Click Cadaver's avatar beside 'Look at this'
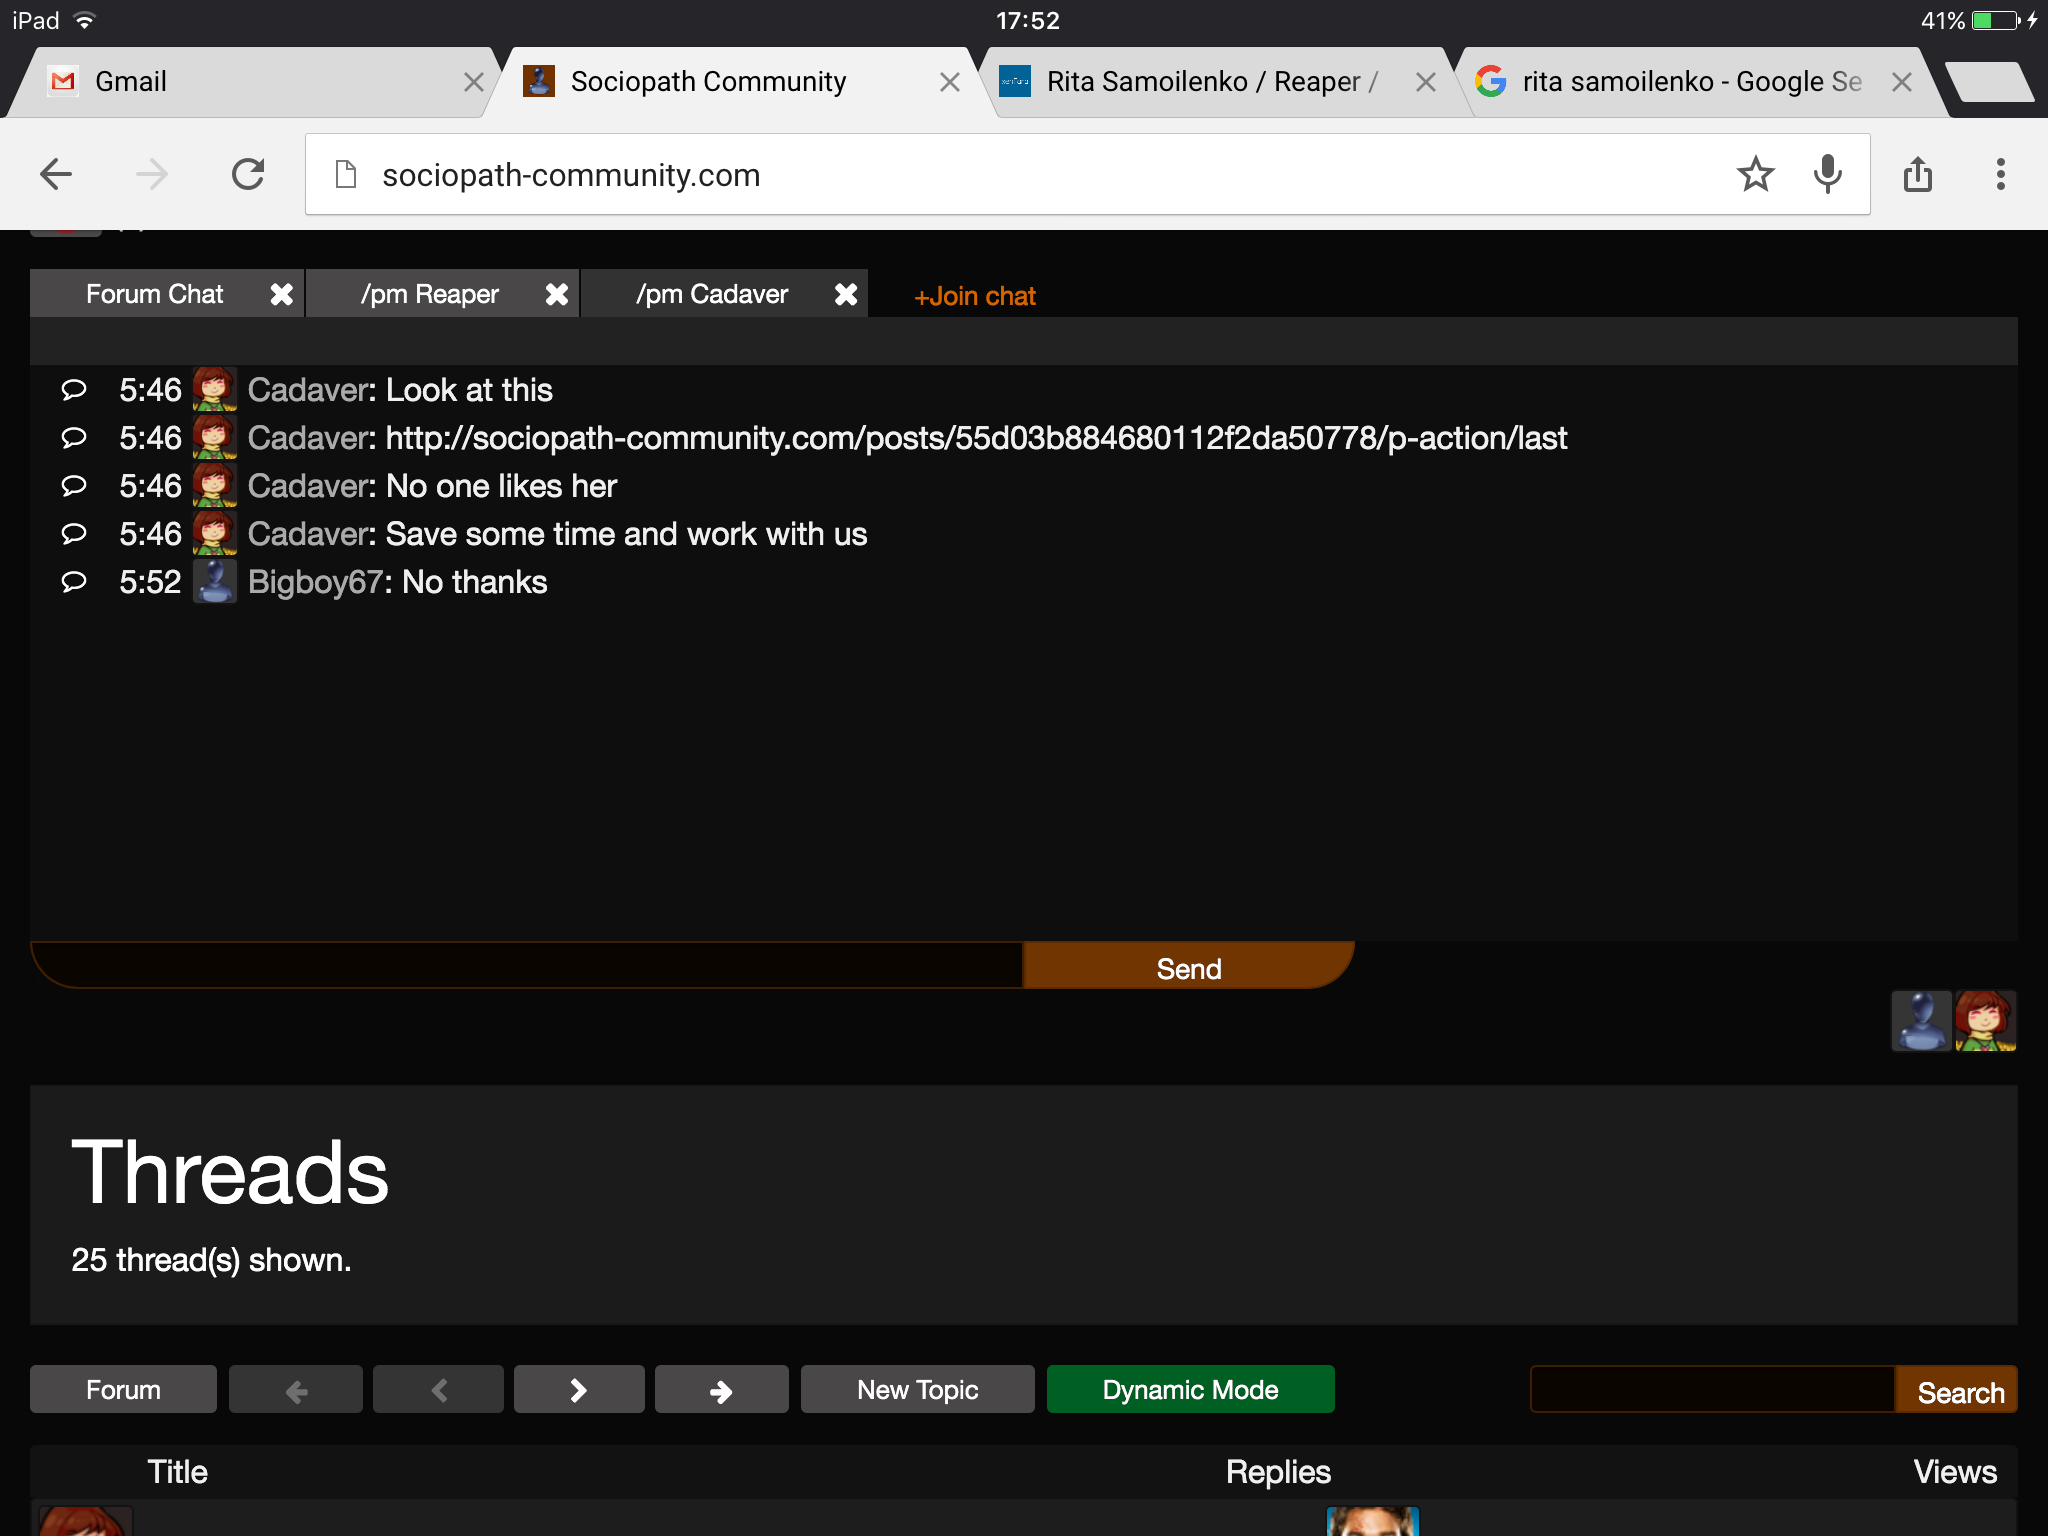Image resolution: width=2048 pixels, height=1536 pixels. point(214,390)
